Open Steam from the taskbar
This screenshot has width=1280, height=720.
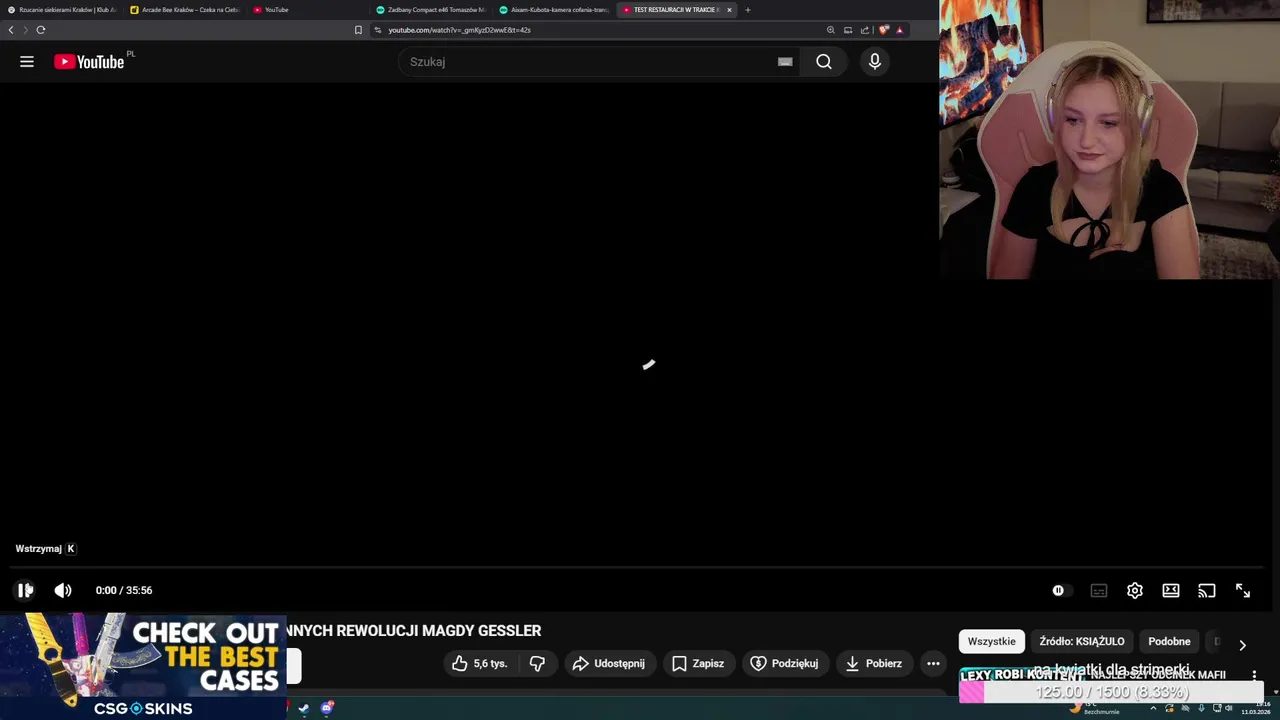(304, 708)
